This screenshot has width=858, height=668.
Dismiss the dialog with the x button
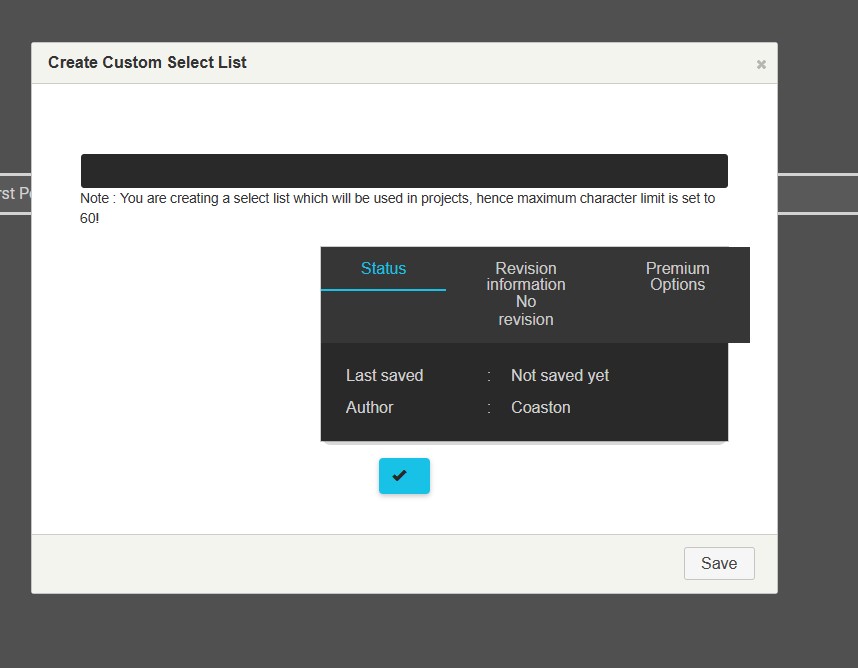pyautogui.click(x=761, y=64)
